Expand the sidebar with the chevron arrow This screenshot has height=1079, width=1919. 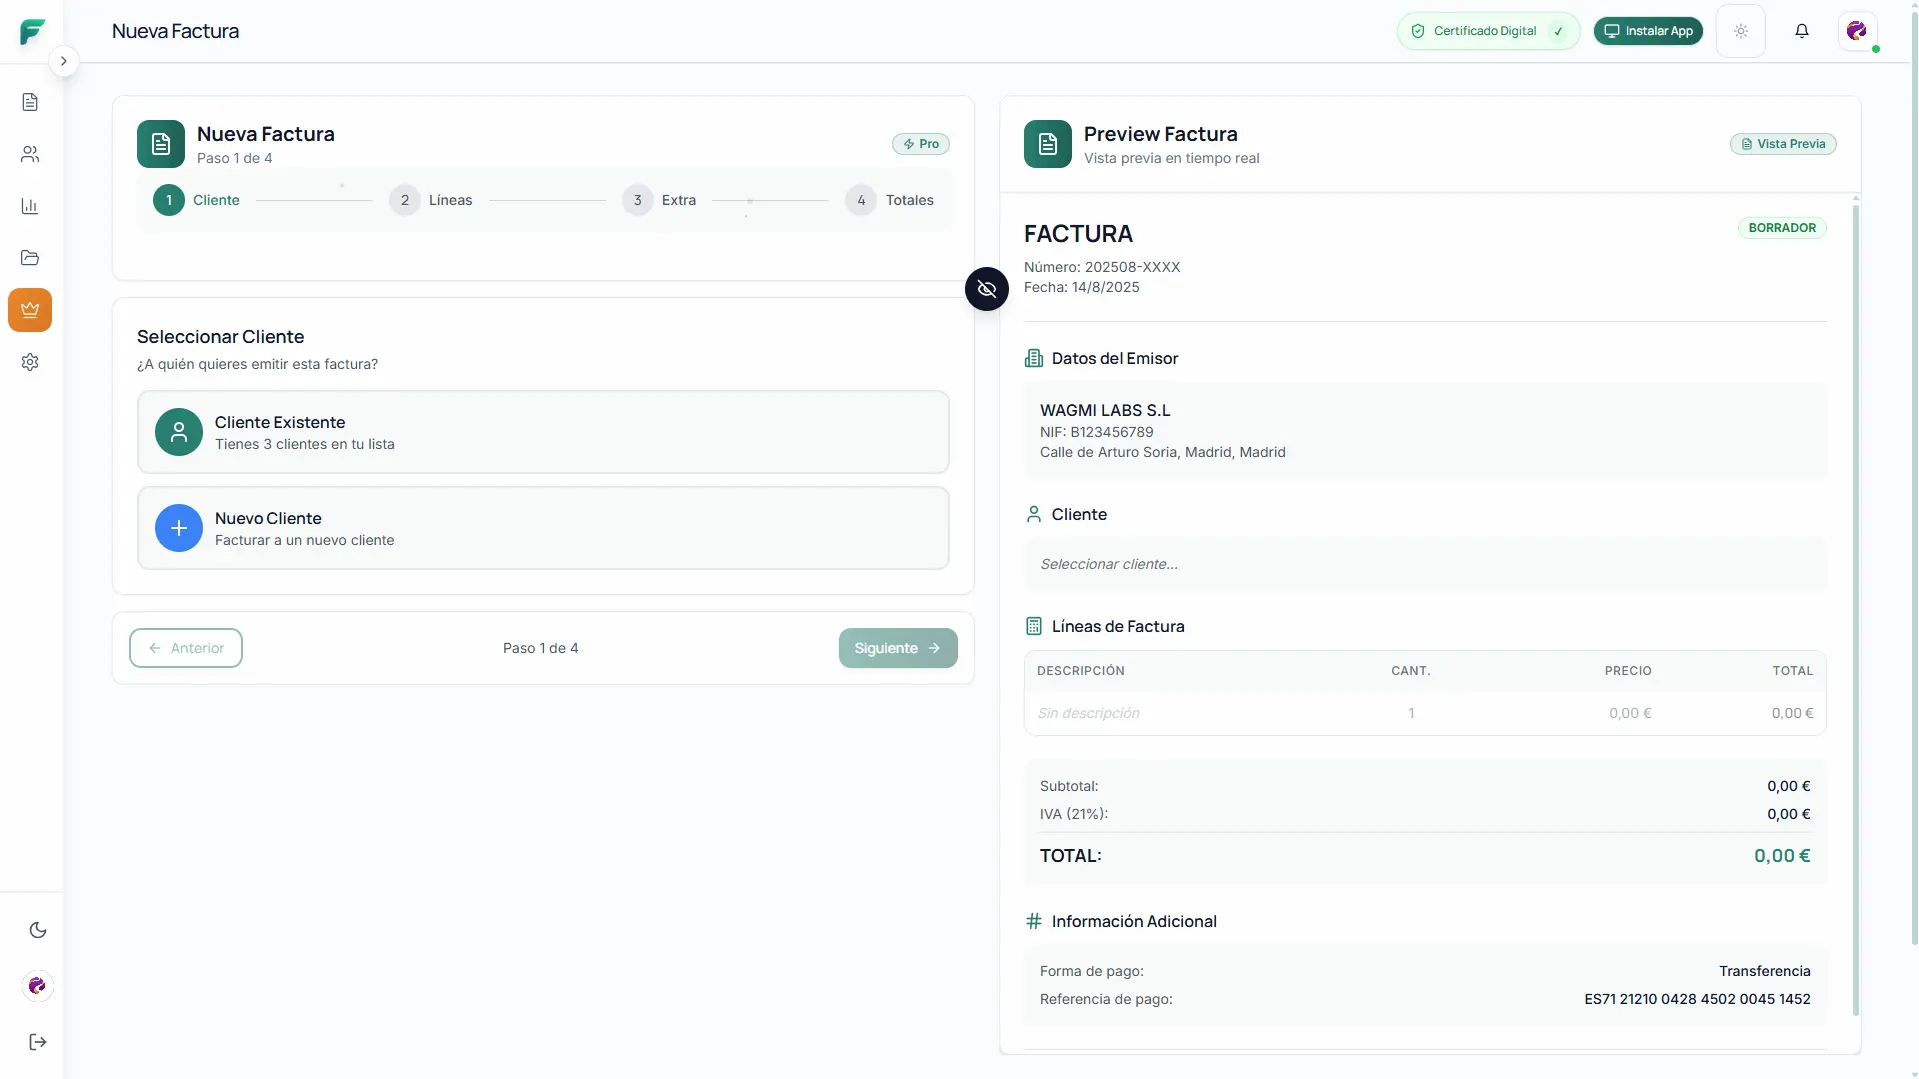click(63, 61)
